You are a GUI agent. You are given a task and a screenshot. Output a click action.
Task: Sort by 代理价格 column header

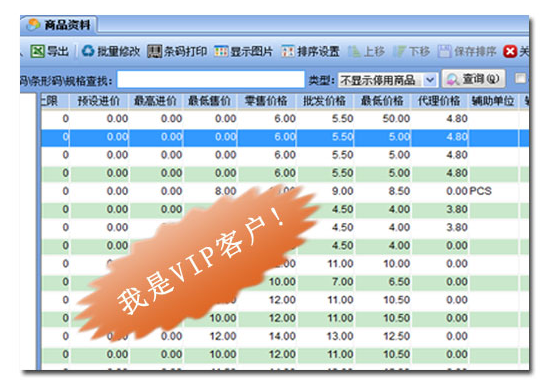tap(439, 101)
